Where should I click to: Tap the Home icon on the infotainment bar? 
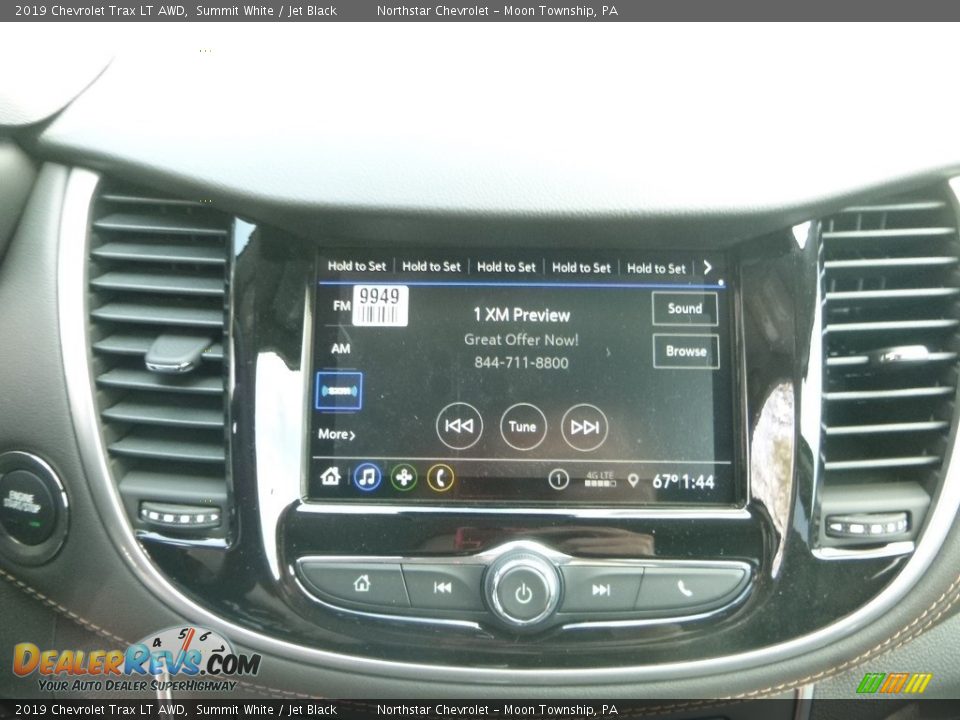coord(329,479)
